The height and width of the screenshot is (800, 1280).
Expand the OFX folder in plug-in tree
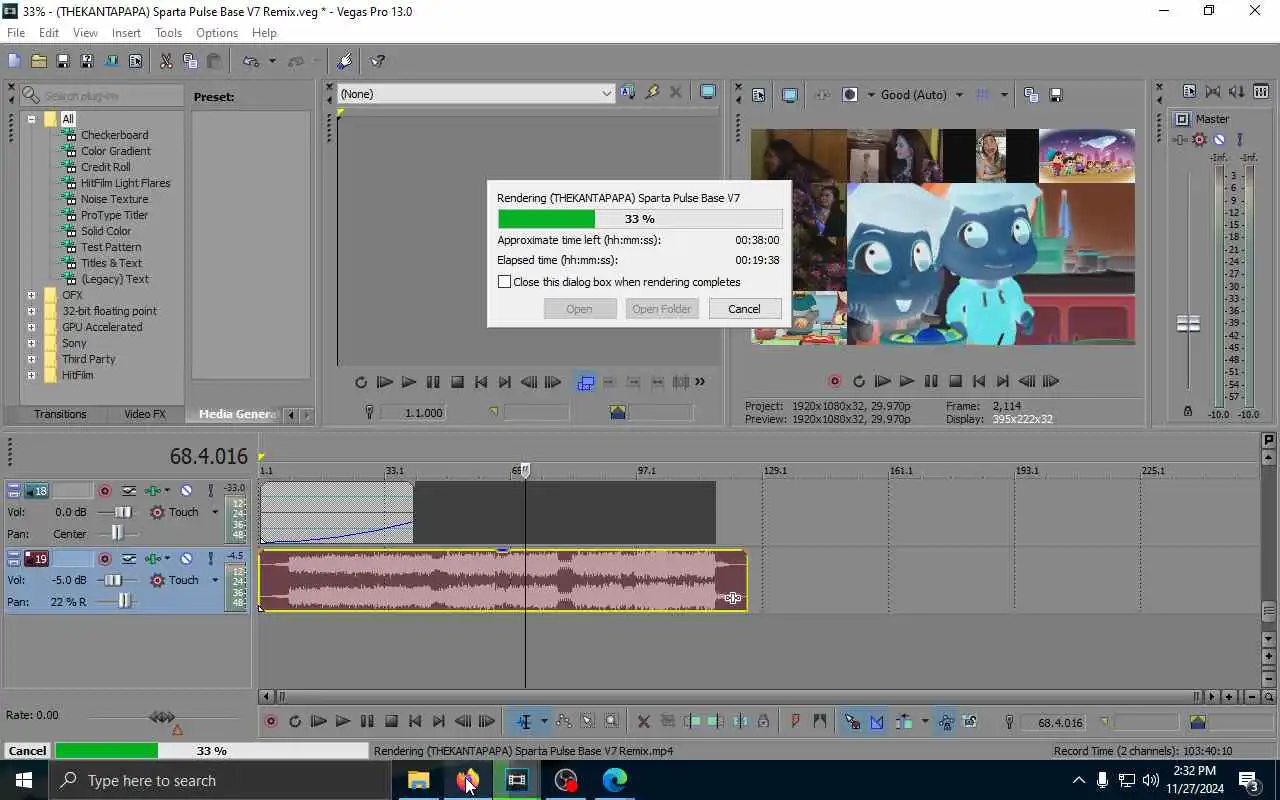pyautogui.click(x=31, y=295)
